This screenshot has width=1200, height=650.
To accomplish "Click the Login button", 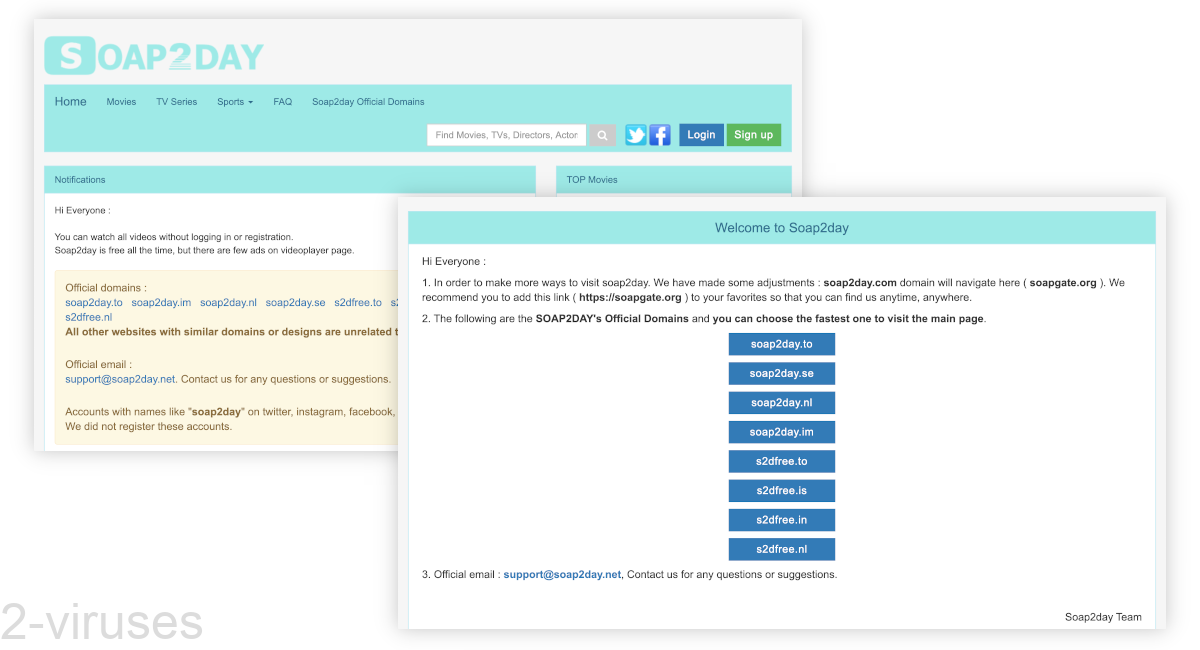I will click(701, 135).
